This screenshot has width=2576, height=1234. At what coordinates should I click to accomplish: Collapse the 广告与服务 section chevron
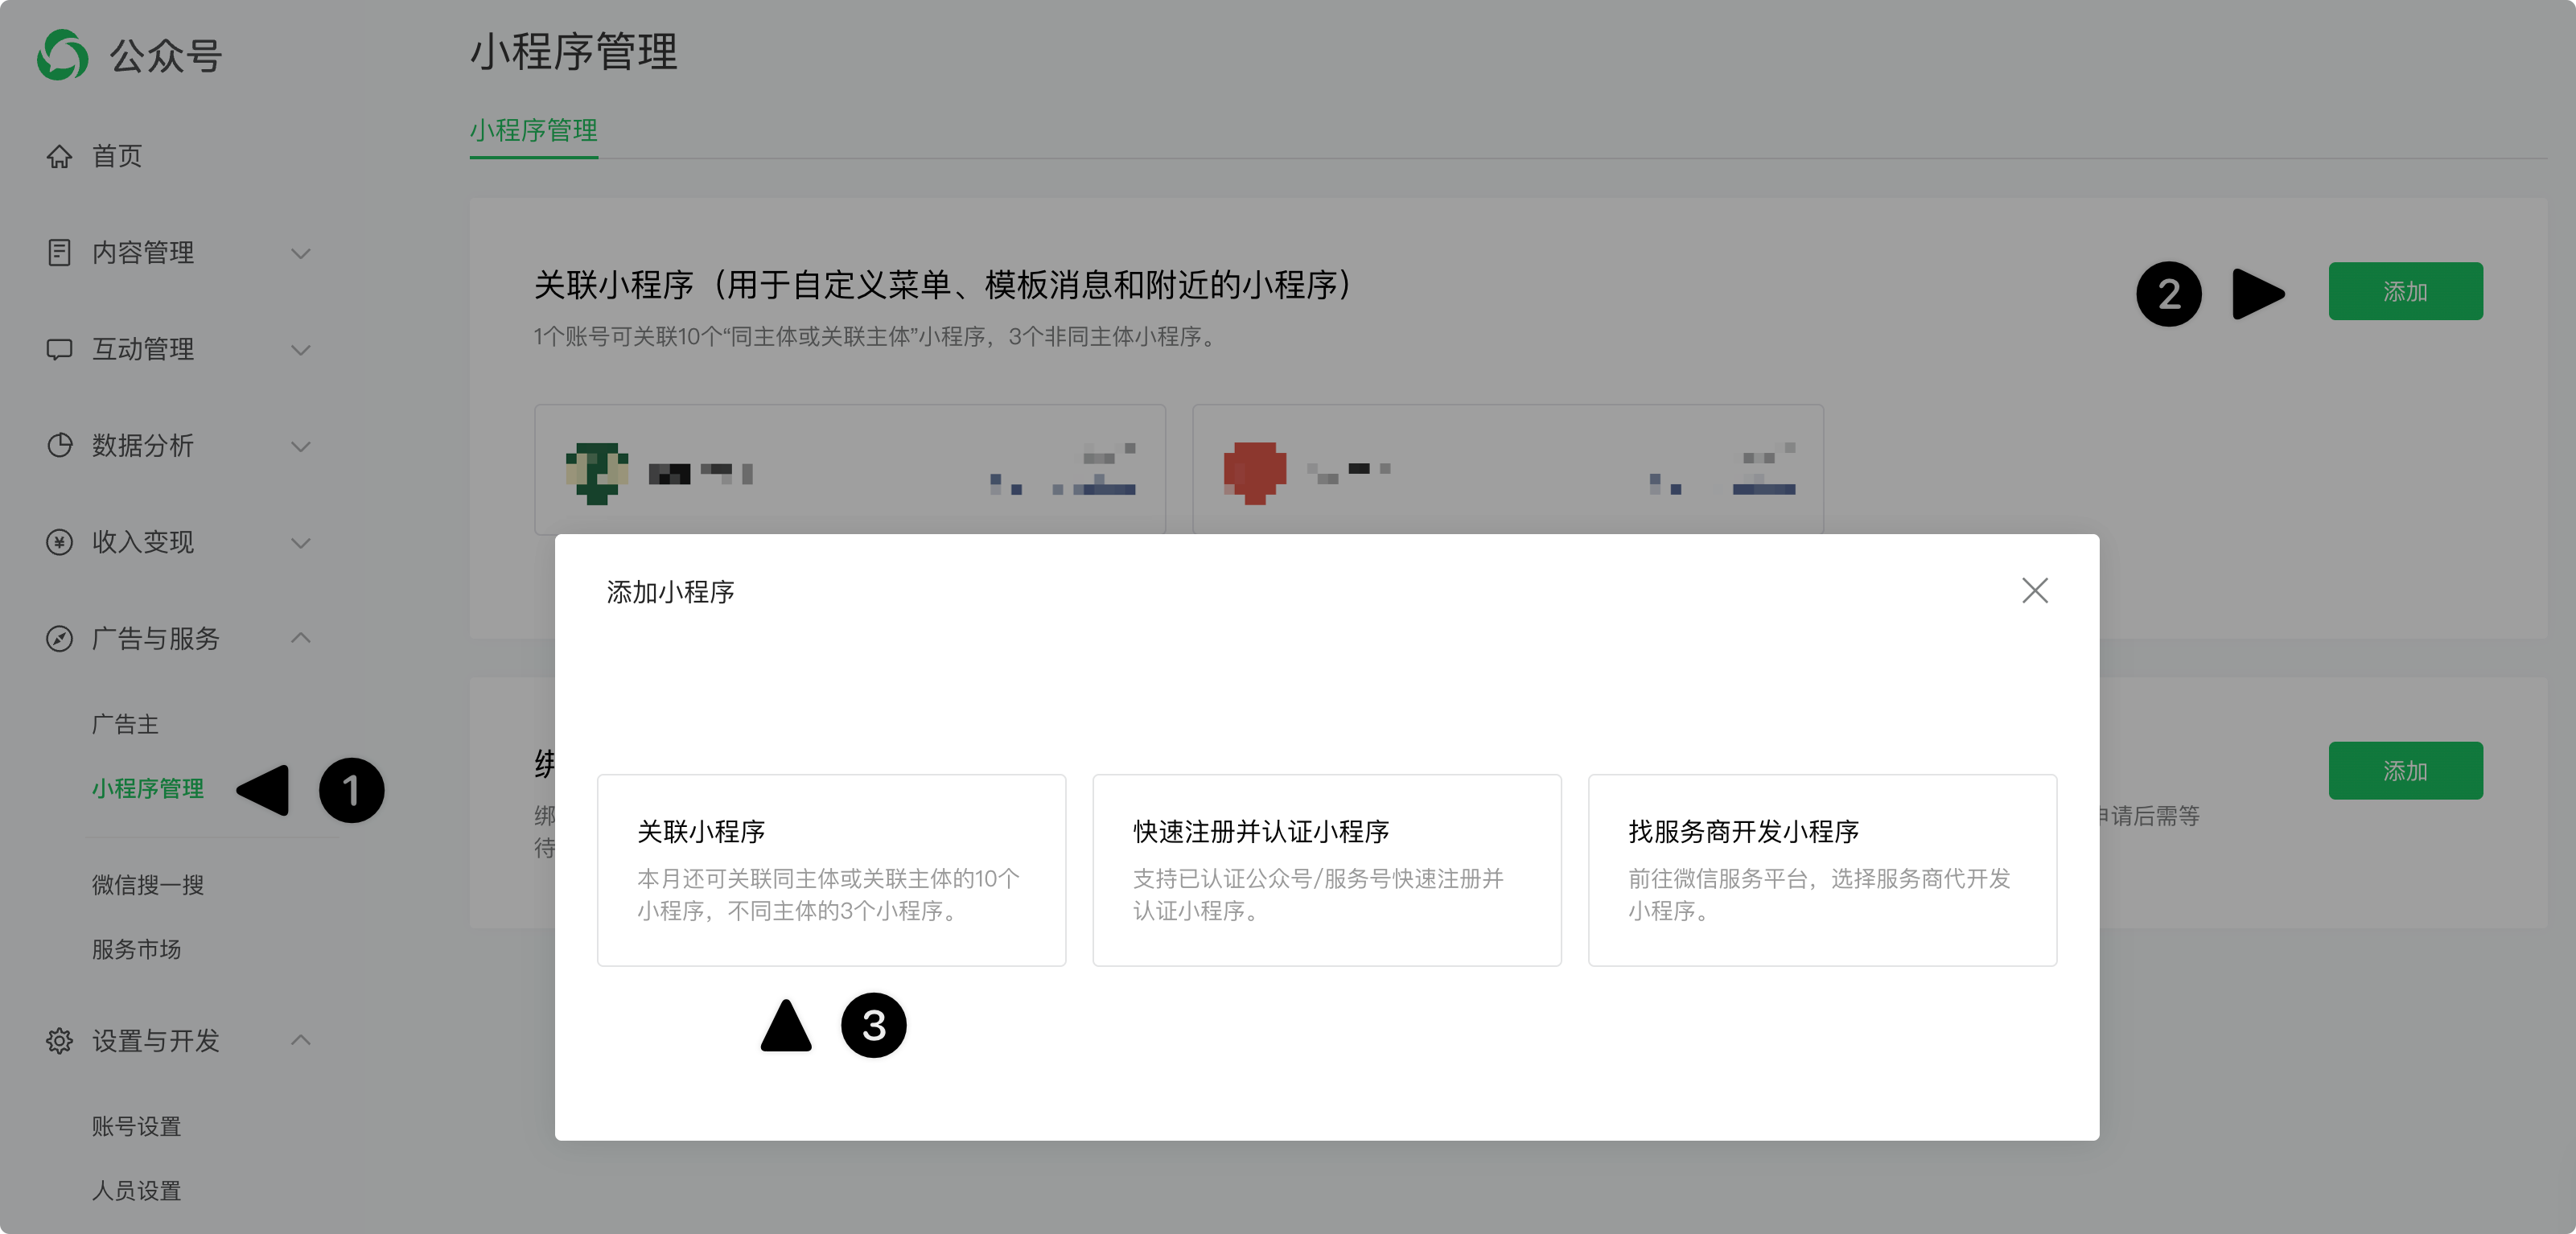click(300, 638)
